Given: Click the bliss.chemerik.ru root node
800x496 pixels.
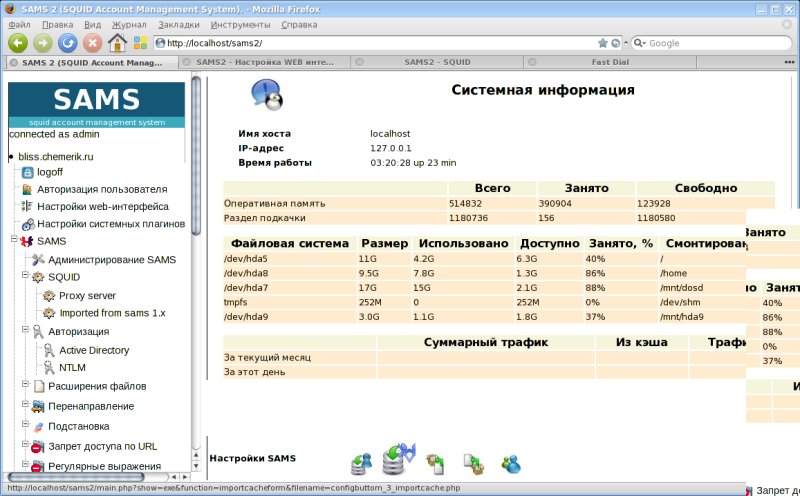Looking at the screenshot, I should click(56, 157).
